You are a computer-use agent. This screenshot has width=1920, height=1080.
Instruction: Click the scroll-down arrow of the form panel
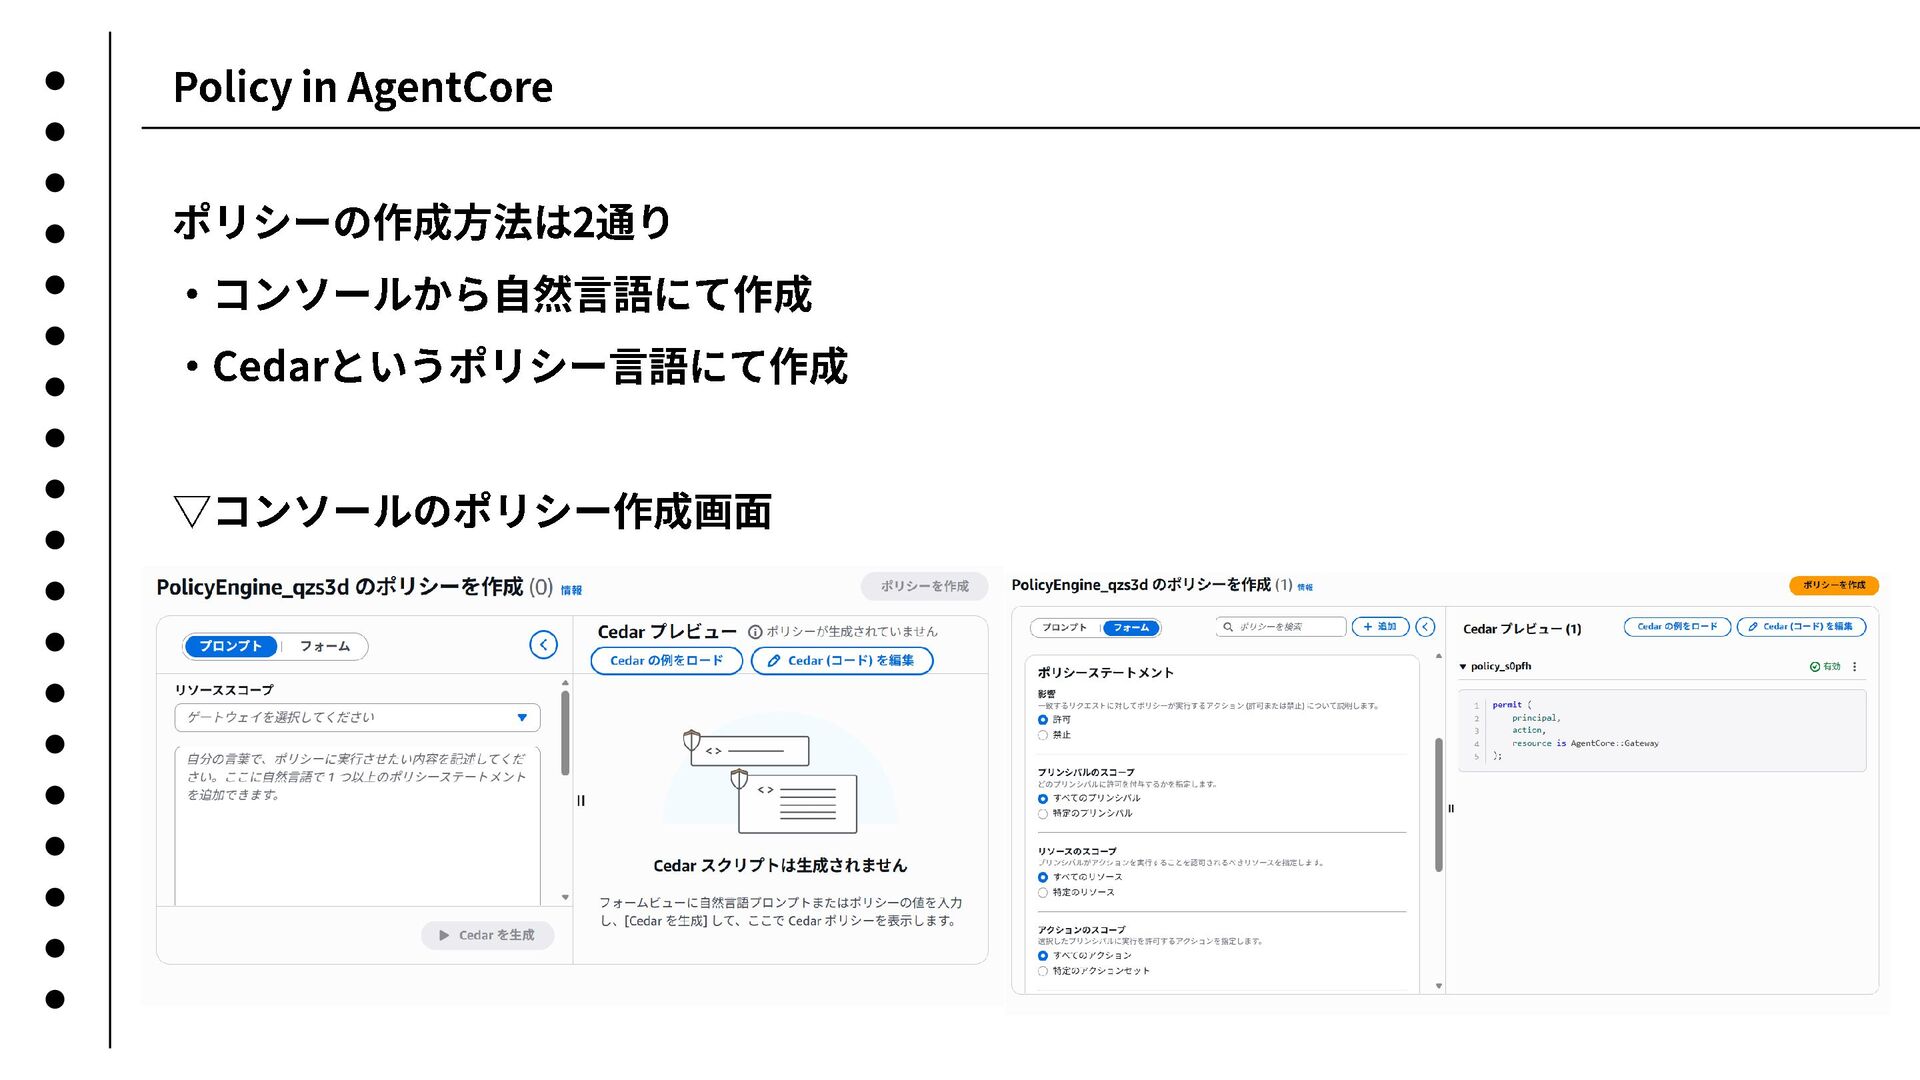pos(1439,986)
